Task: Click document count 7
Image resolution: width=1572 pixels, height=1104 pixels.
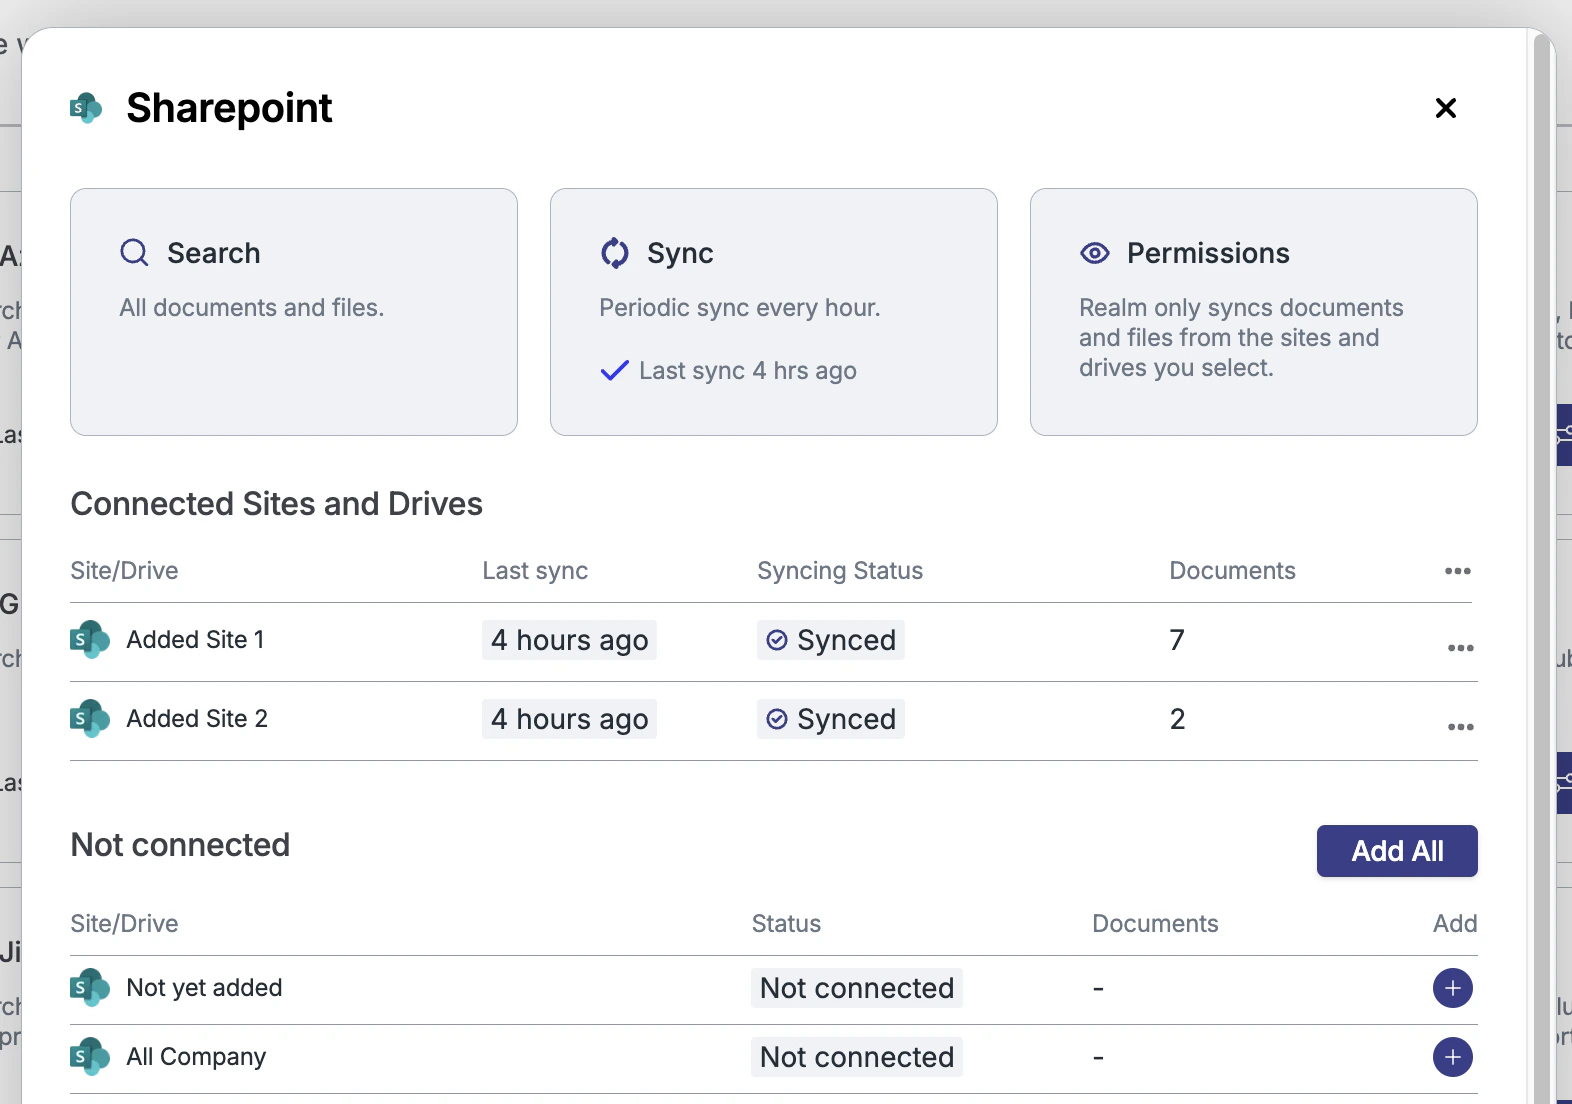Action: pyautogui.click(x=1177, y=640)
